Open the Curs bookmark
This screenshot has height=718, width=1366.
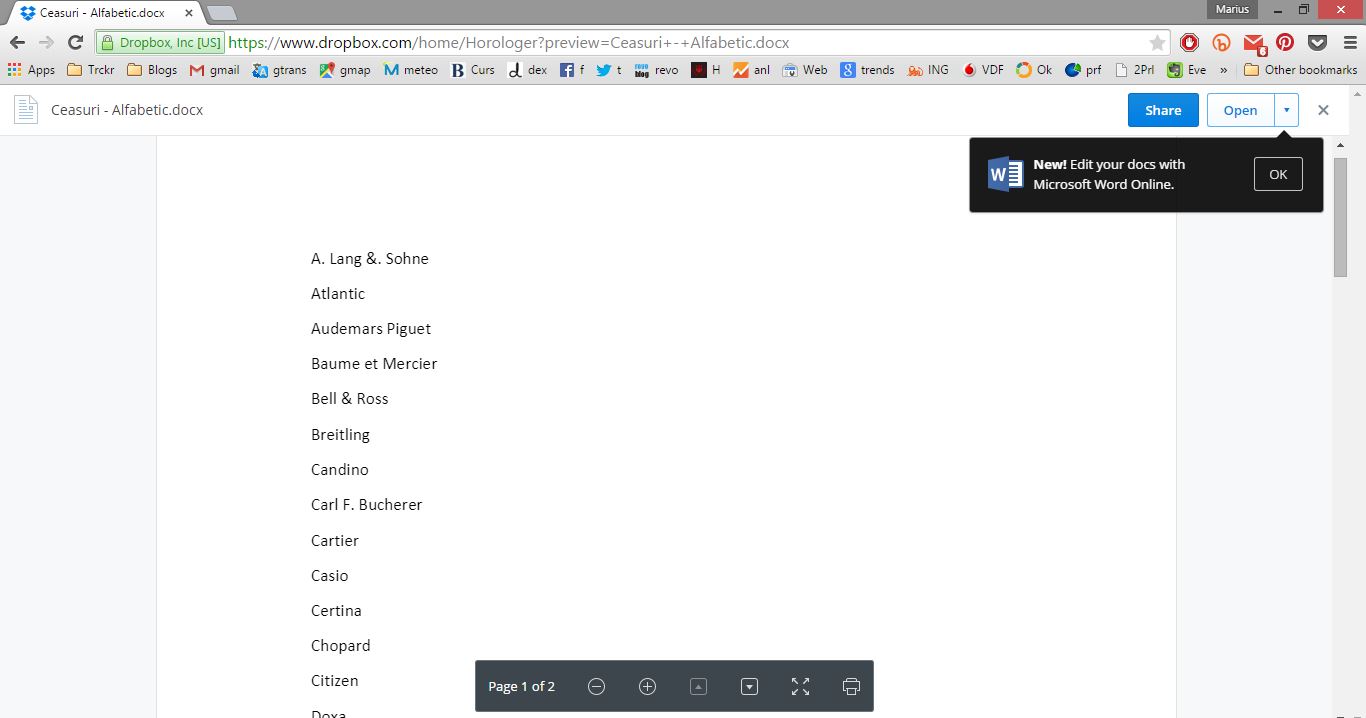click(x=473, y=70)
